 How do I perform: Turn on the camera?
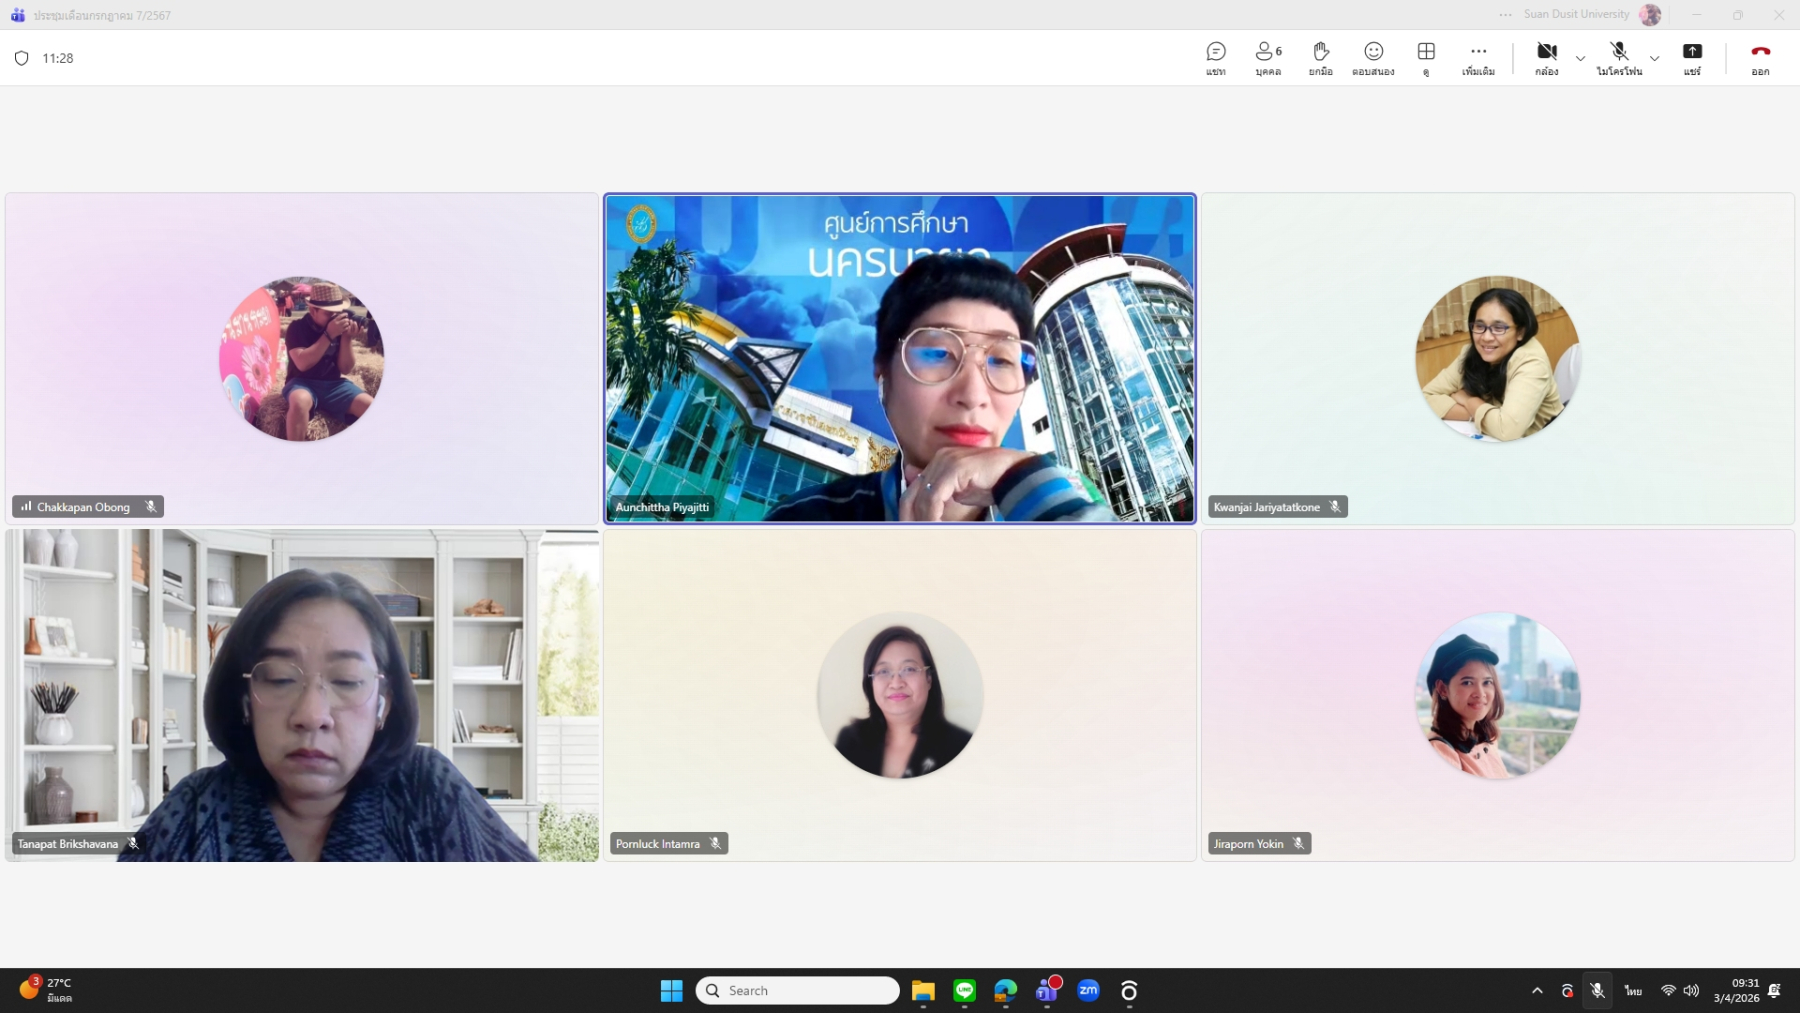1546,58
